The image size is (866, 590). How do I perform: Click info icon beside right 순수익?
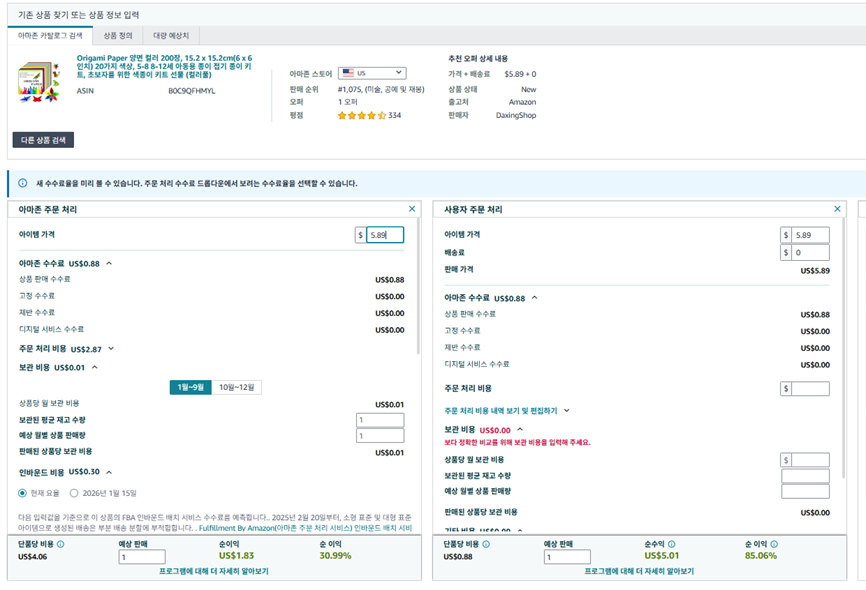tap(672, 544)
